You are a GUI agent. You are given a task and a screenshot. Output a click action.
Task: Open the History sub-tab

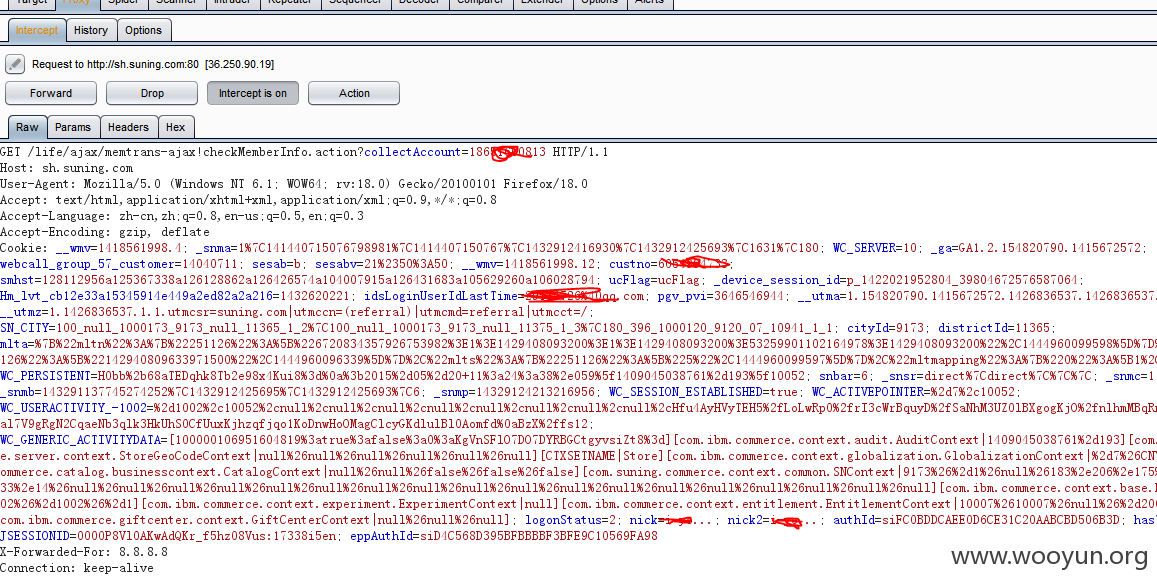91,30
